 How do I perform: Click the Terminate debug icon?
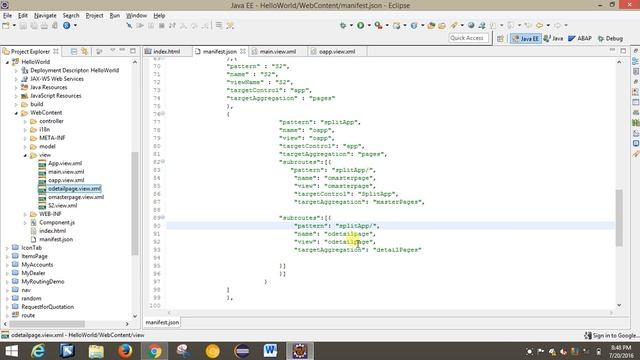click(x=162, y=25)
